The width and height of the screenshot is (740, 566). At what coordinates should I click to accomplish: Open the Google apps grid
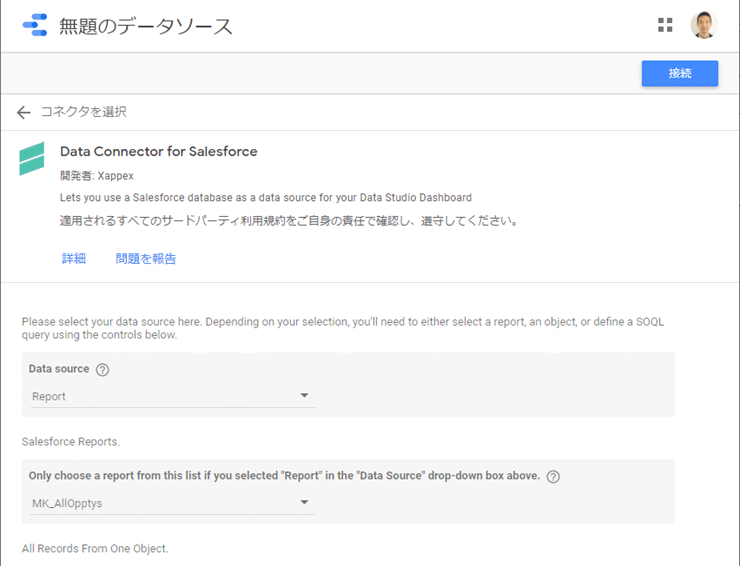665,26
